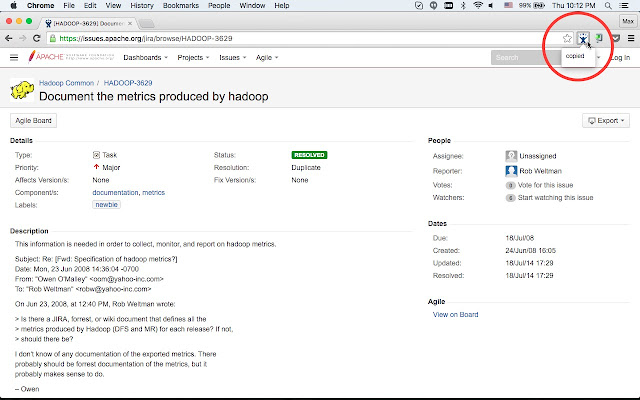The width and height of the screenshot is (640, 400).
Task: Click the menu bar clock 'Thu 10:12 PM'
Action: (573, 5)
